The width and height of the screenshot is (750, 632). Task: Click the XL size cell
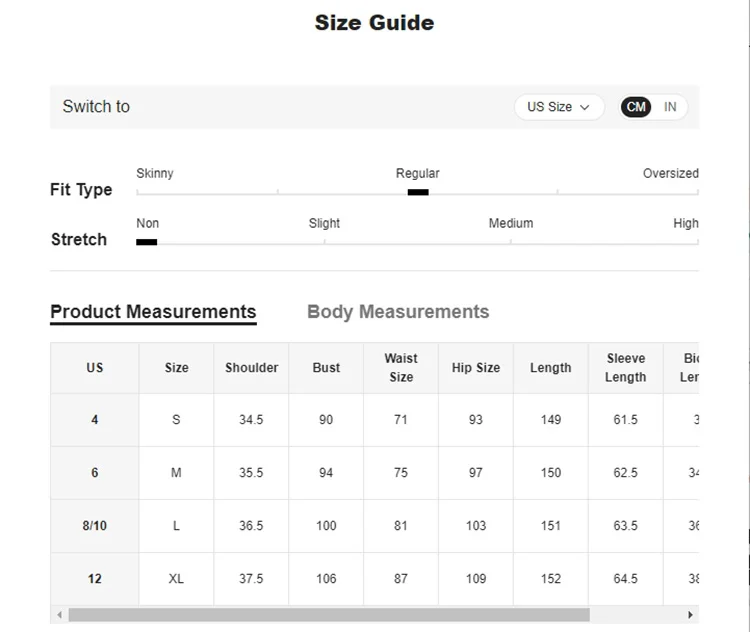[x=176, y=579]
